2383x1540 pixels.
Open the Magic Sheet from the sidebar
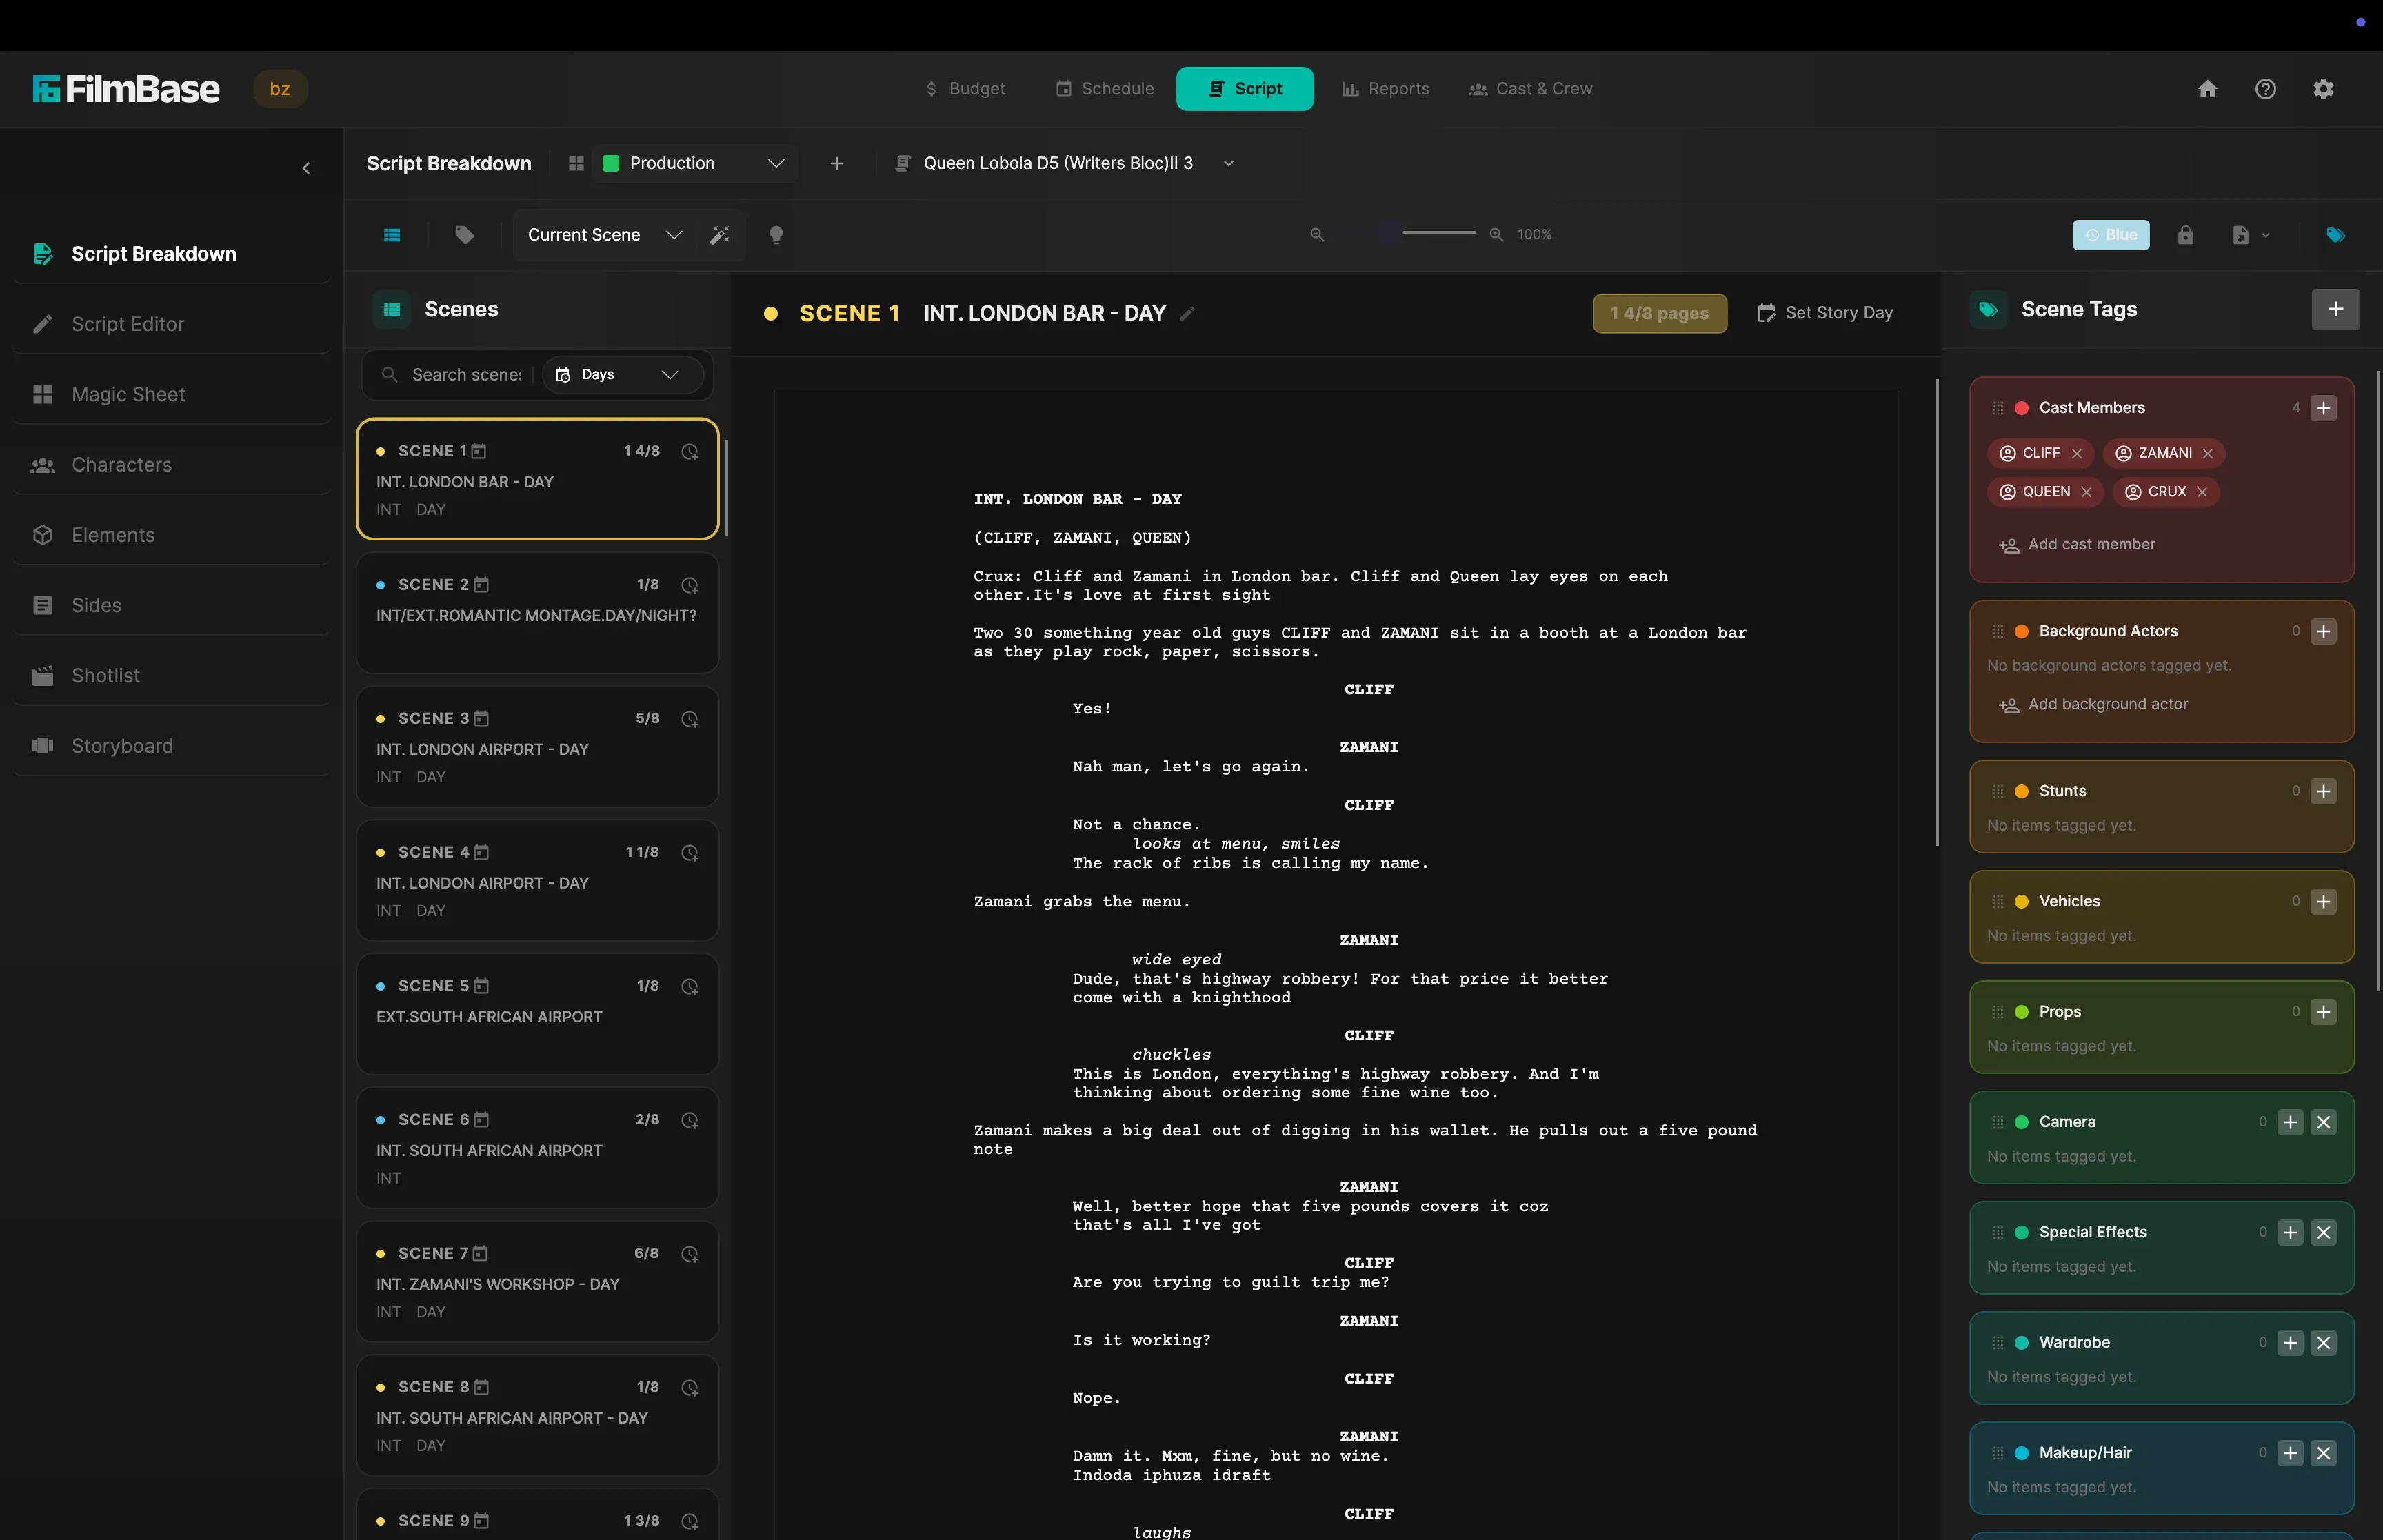129,394
